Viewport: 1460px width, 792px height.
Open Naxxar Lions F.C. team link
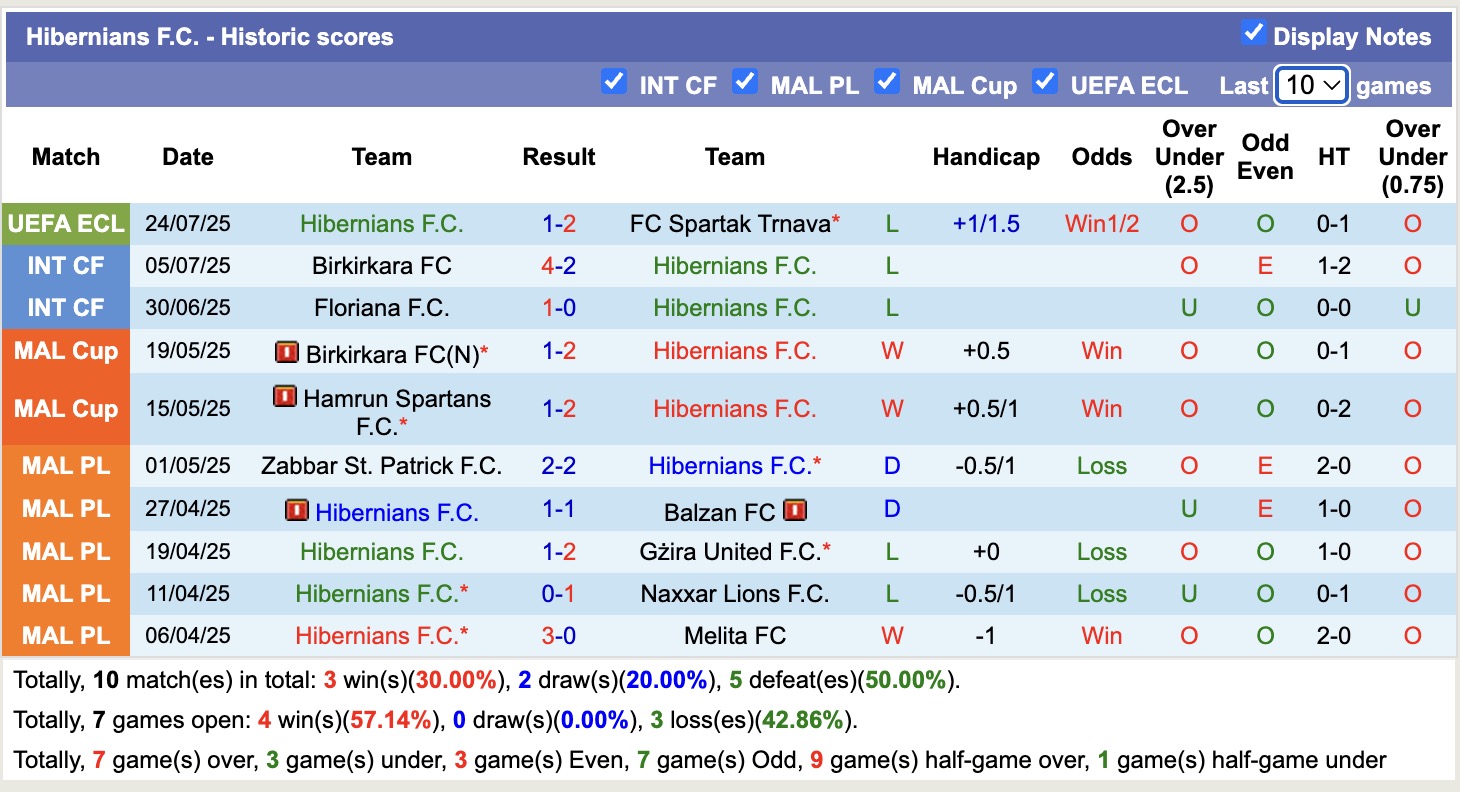tap(735, 594)
